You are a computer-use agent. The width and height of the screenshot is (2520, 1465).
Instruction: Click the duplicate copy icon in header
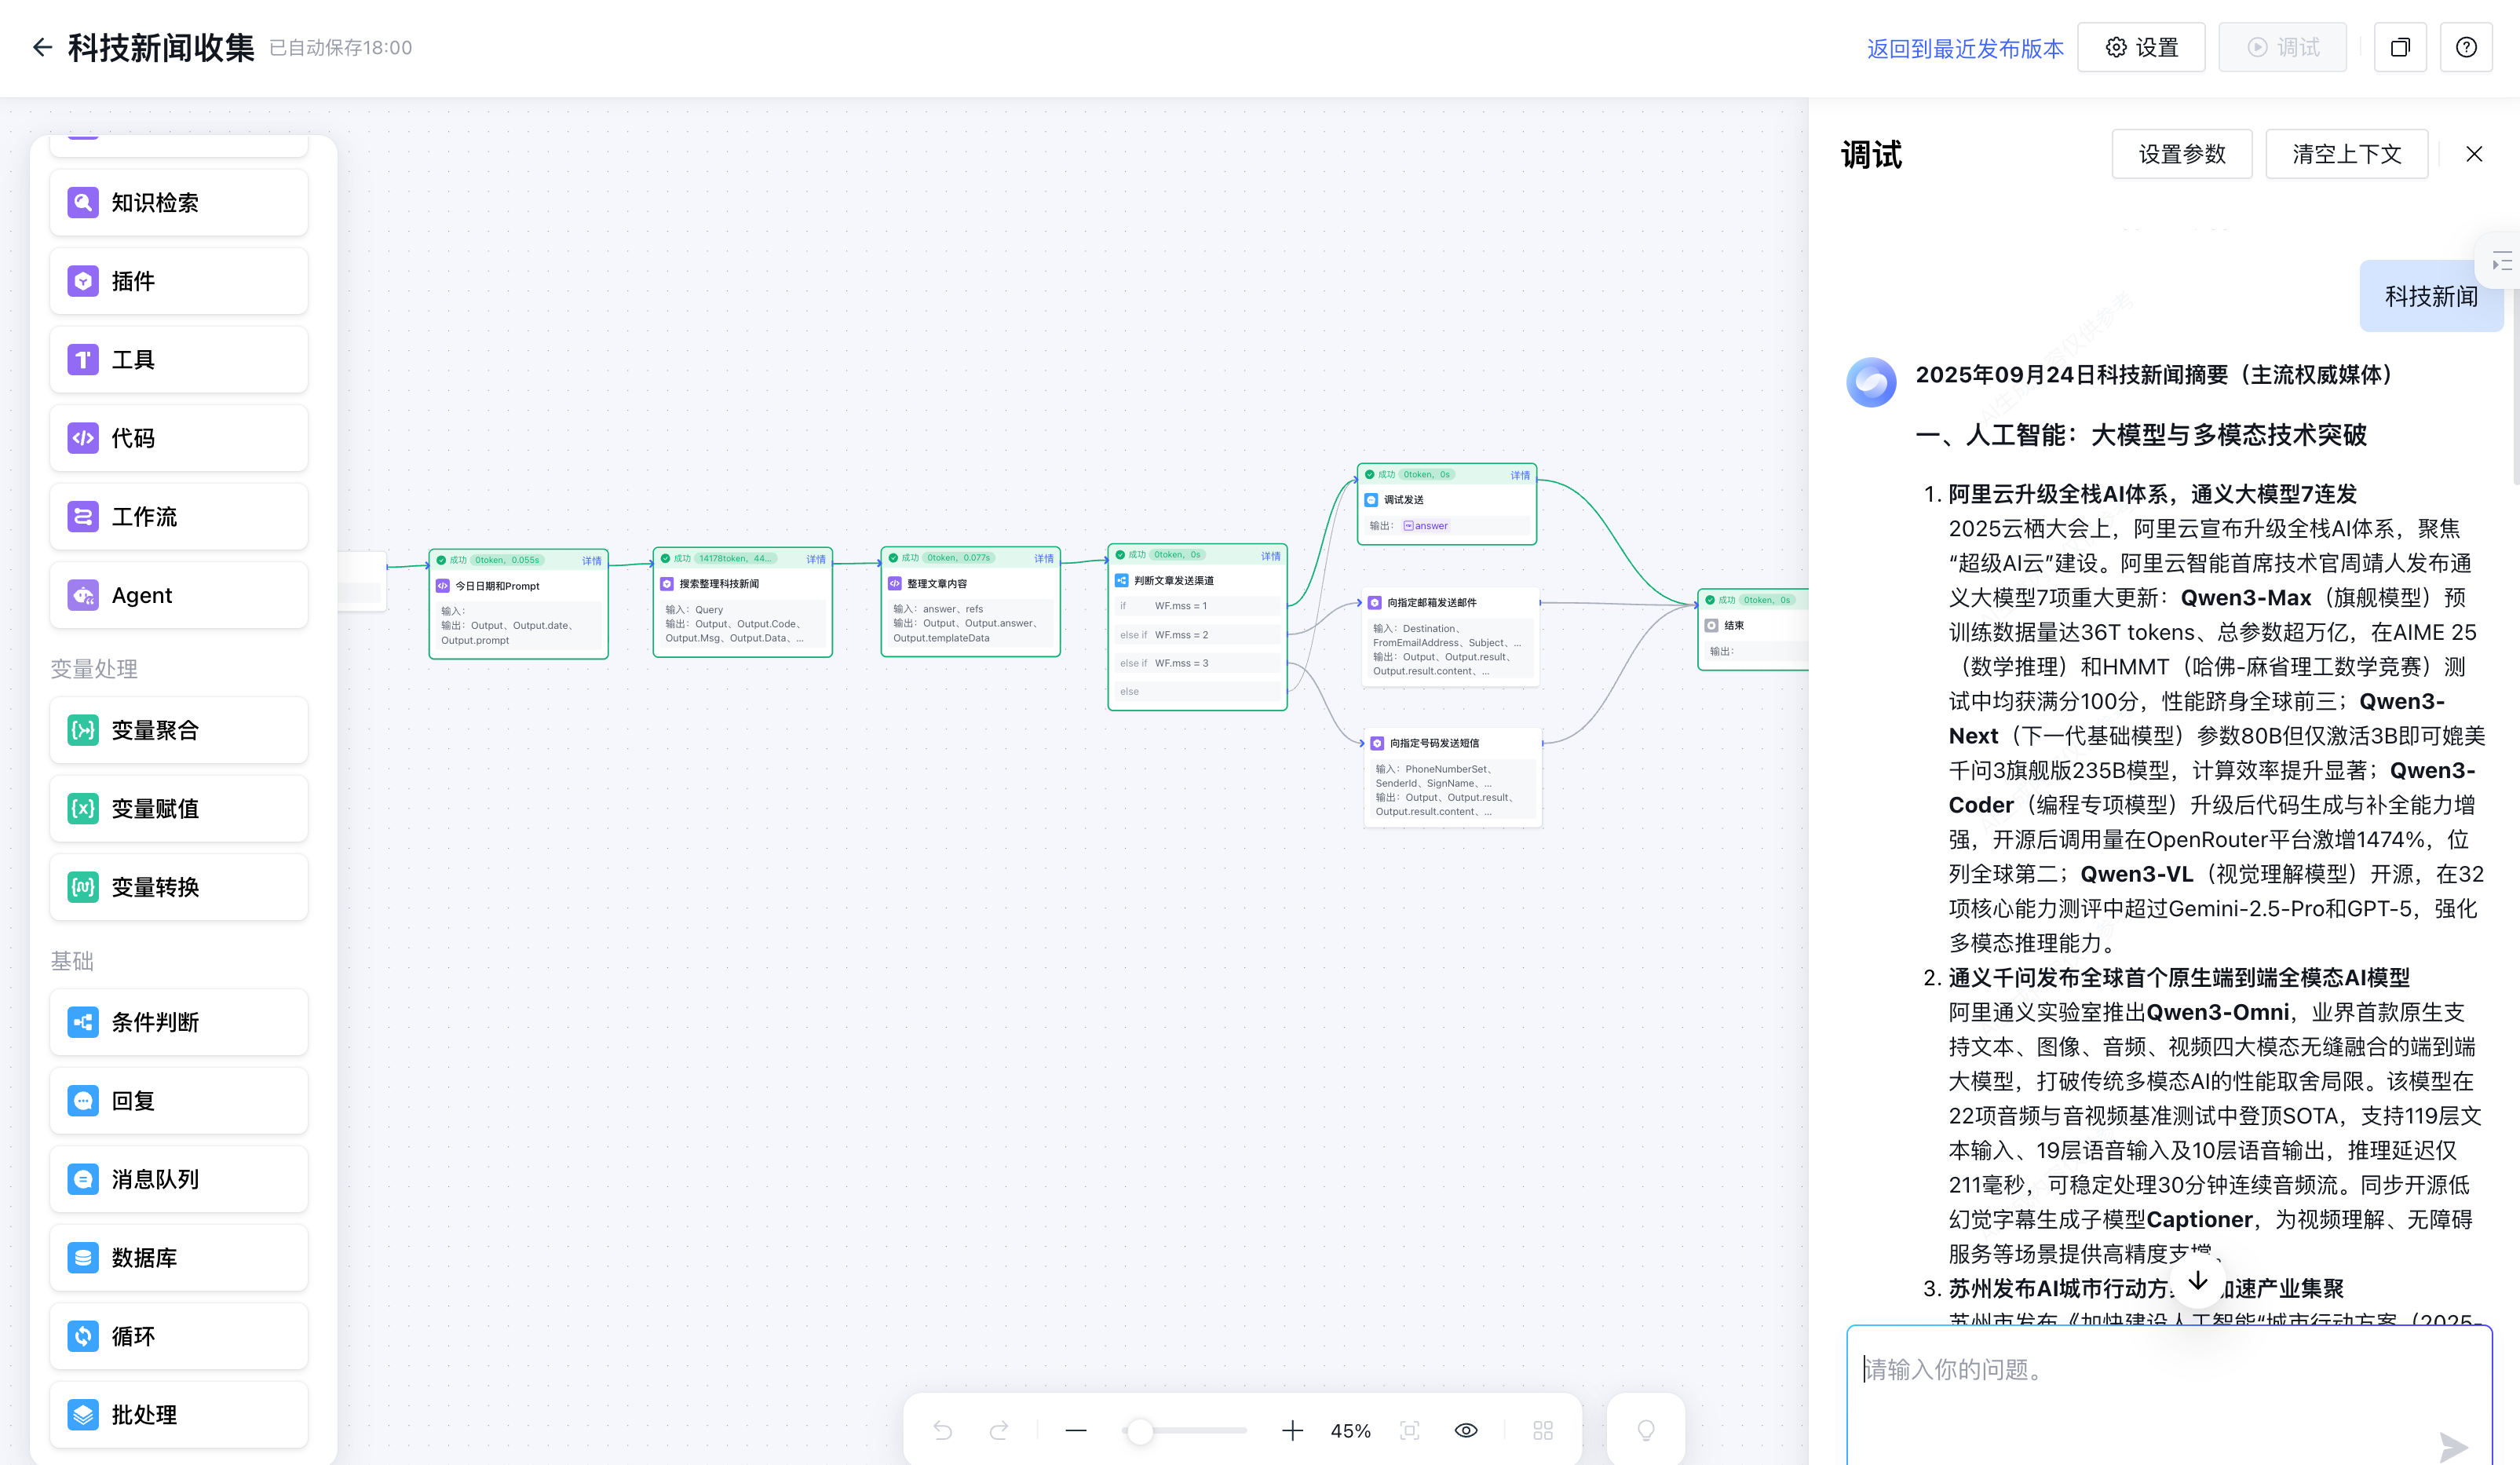[2399, 47]
